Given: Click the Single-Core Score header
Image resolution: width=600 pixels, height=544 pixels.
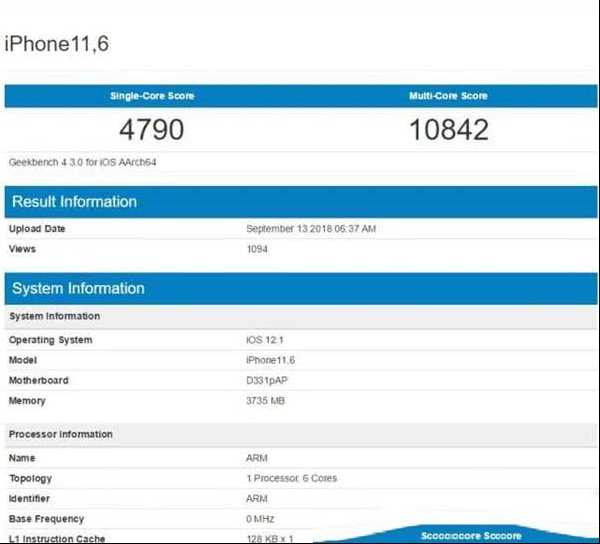Looking at the screenshot, I should coord(152,96).
